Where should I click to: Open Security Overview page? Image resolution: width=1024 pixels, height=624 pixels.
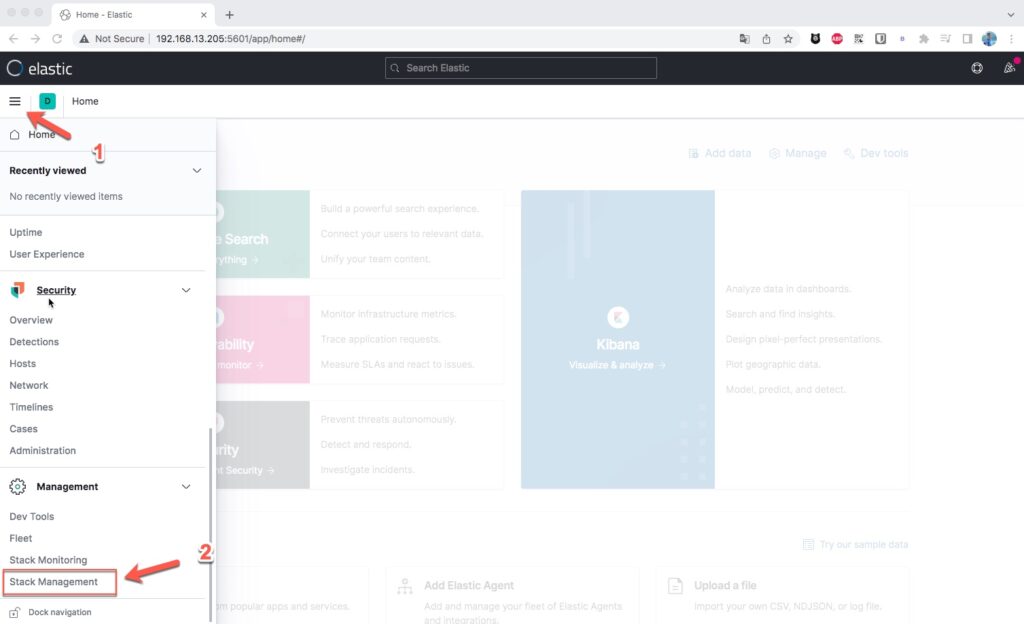tap(31, 320)
